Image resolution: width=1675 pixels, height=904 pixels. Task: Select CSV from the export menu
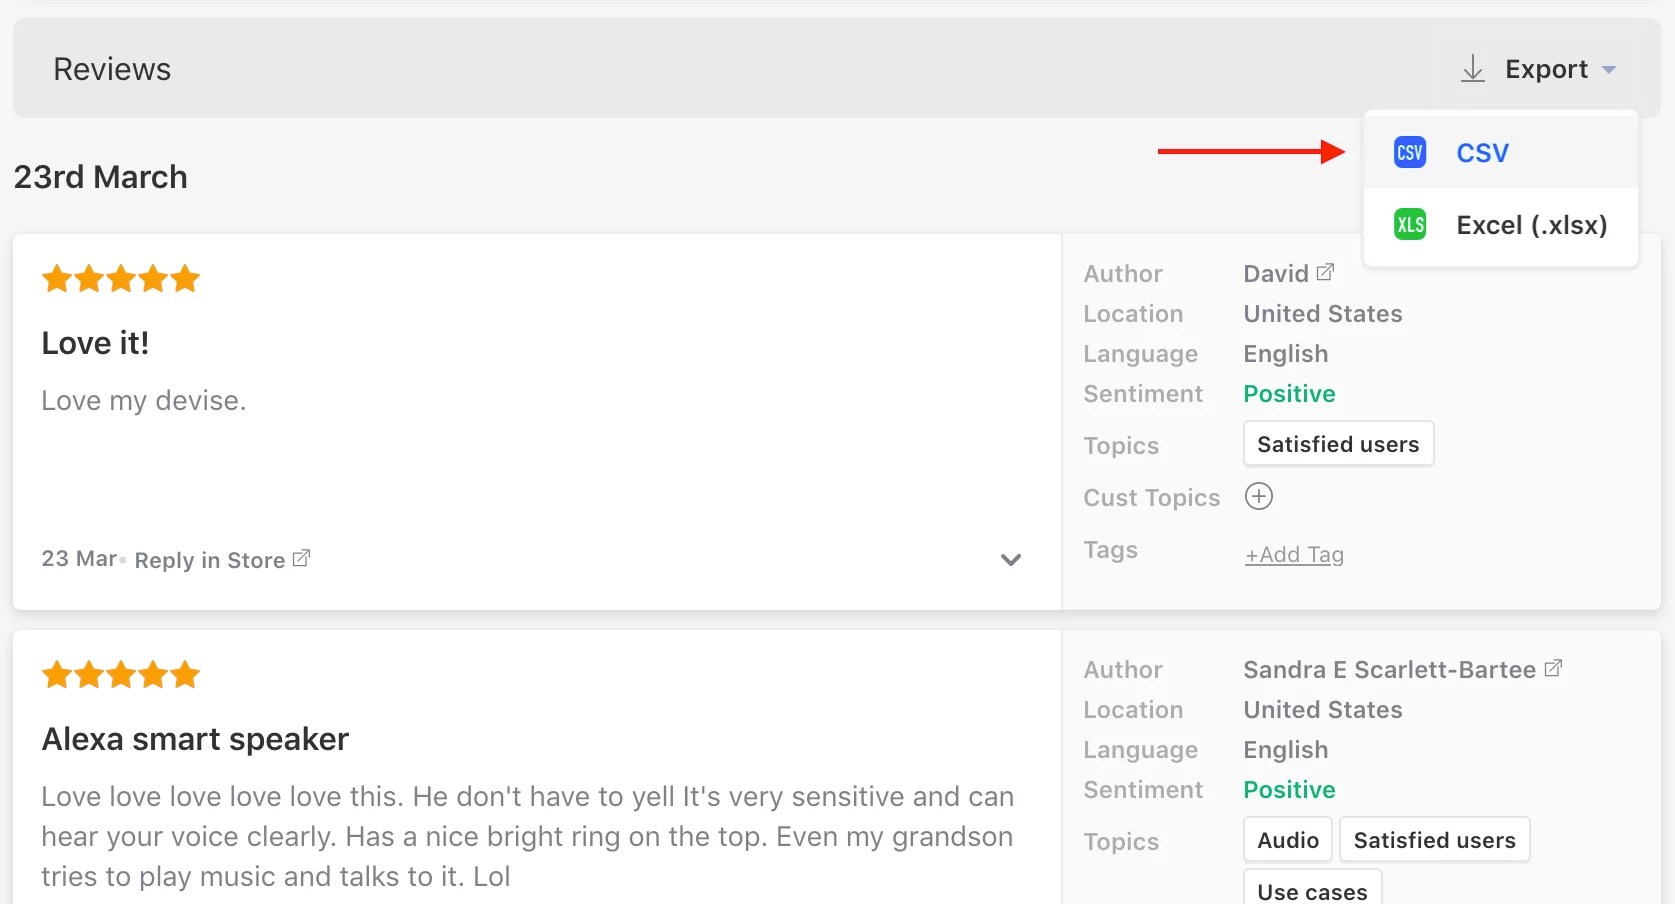[x=1483, y=152]
